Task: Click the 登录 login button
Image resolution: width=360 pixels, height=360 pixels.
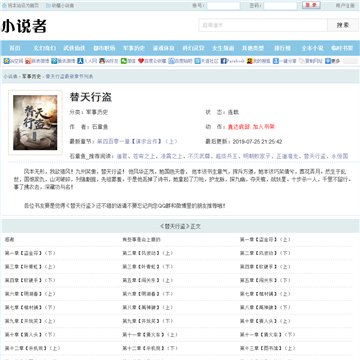Action: tap(311, 5)
